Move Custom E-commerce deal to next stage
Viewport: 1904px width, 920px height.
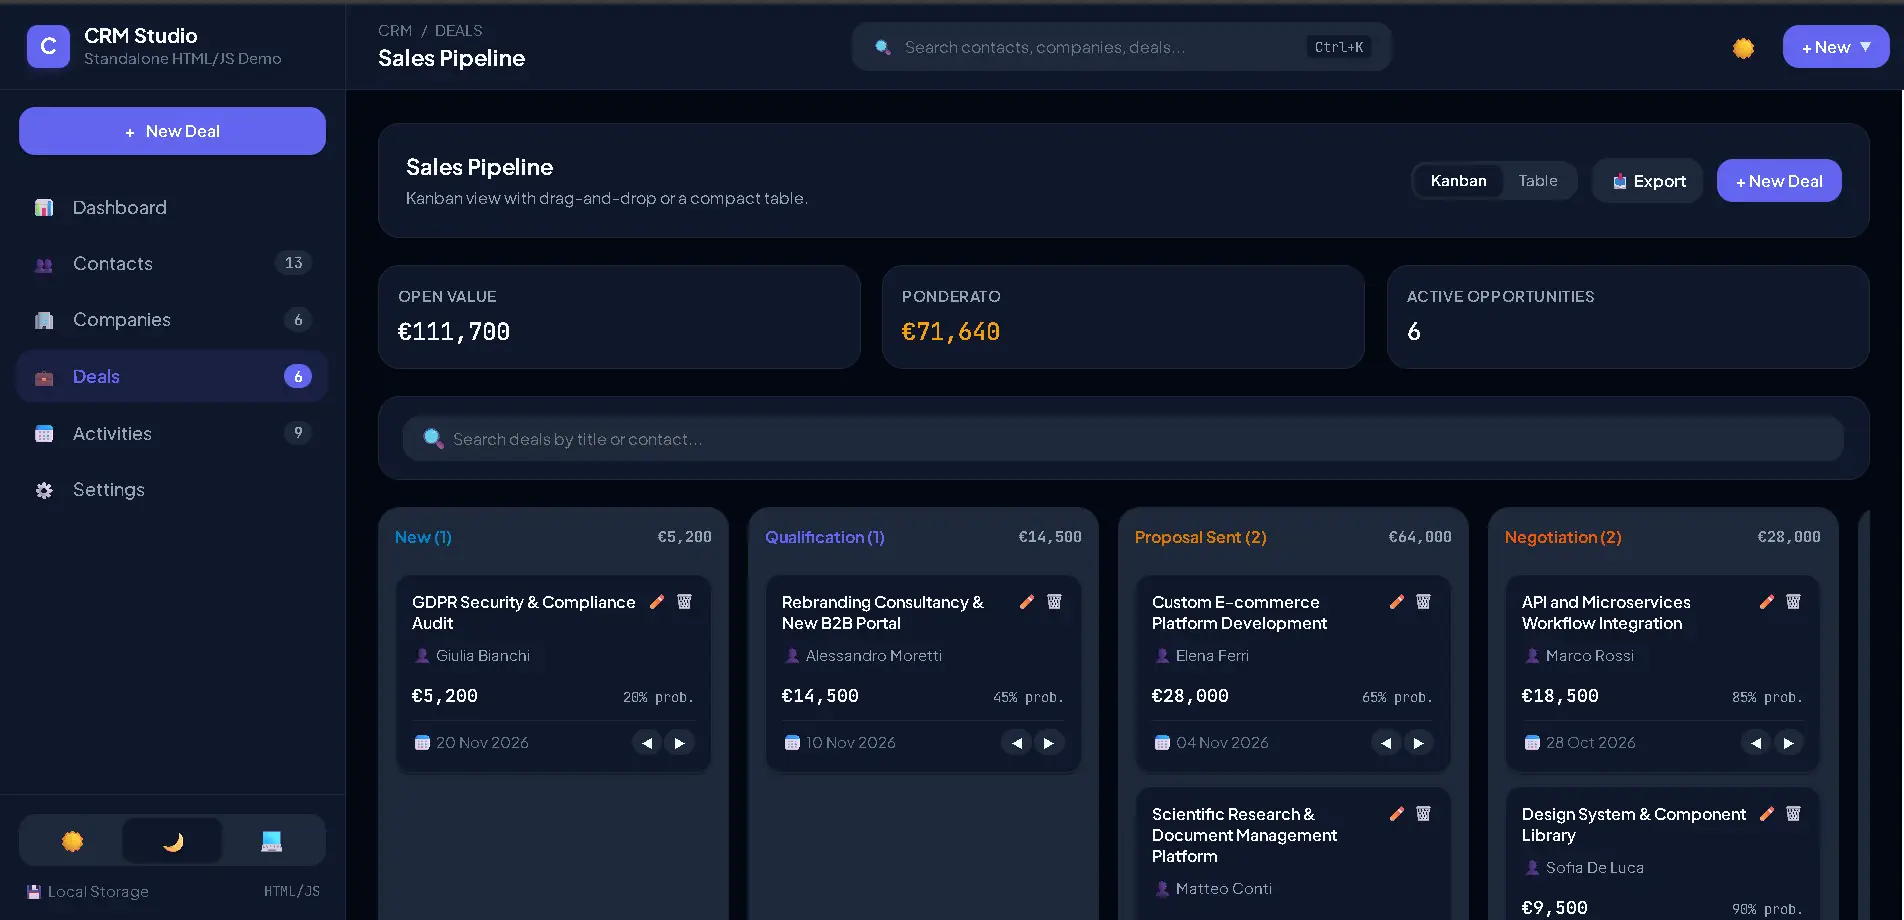[1418, 743]
